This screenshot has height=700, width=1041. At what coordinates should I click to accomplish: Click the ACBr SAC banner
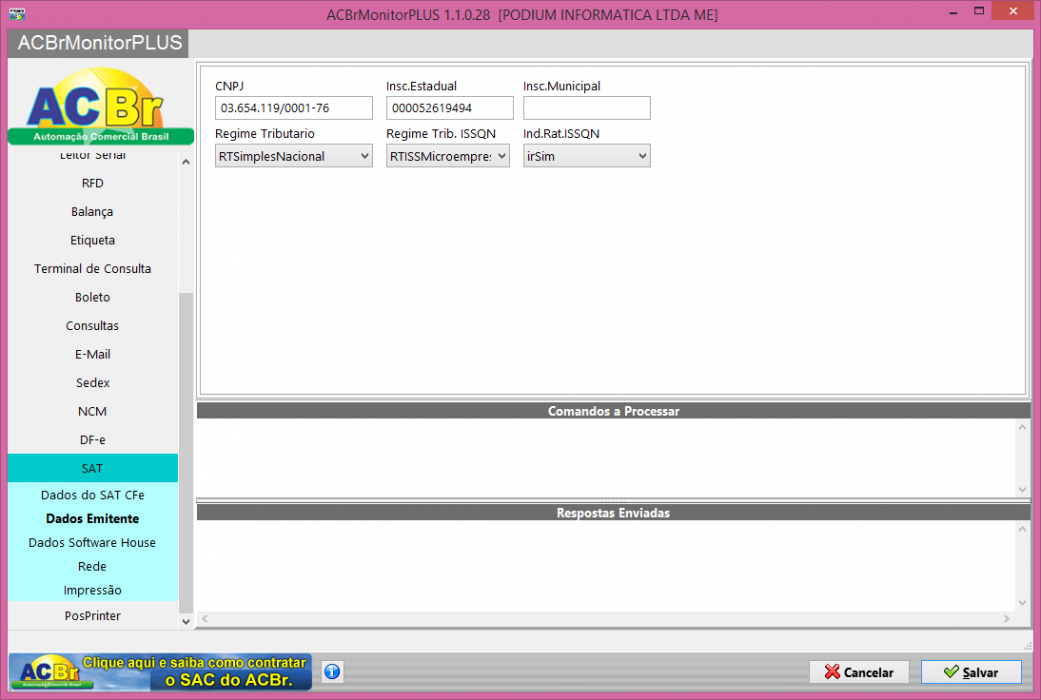[160, 672]
